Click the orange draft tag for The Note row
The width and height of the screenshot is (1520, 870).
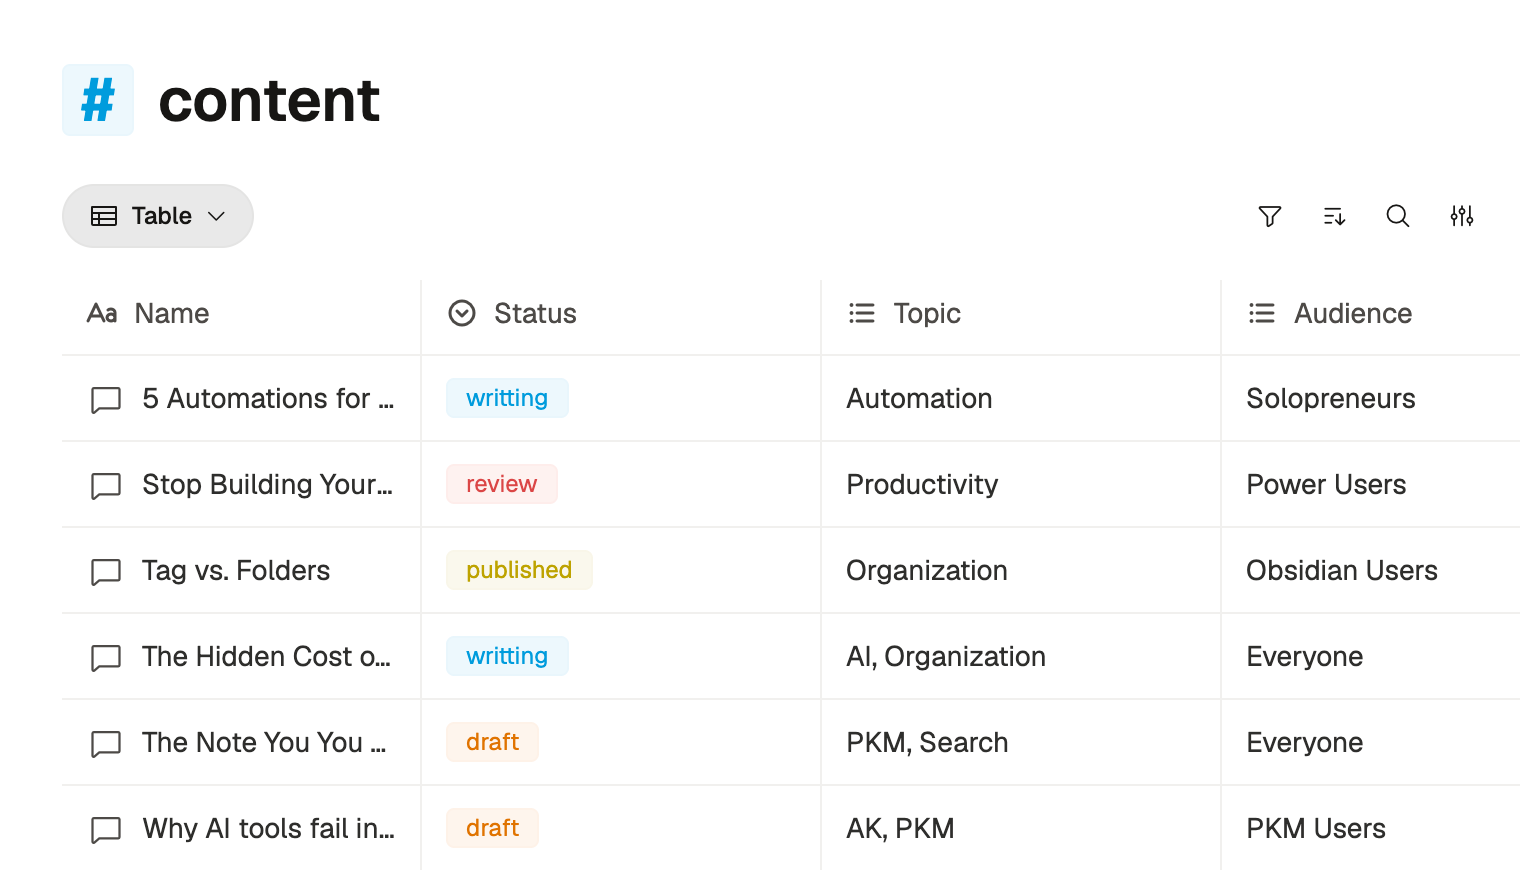pyautogui.click(x=492, y=742)
